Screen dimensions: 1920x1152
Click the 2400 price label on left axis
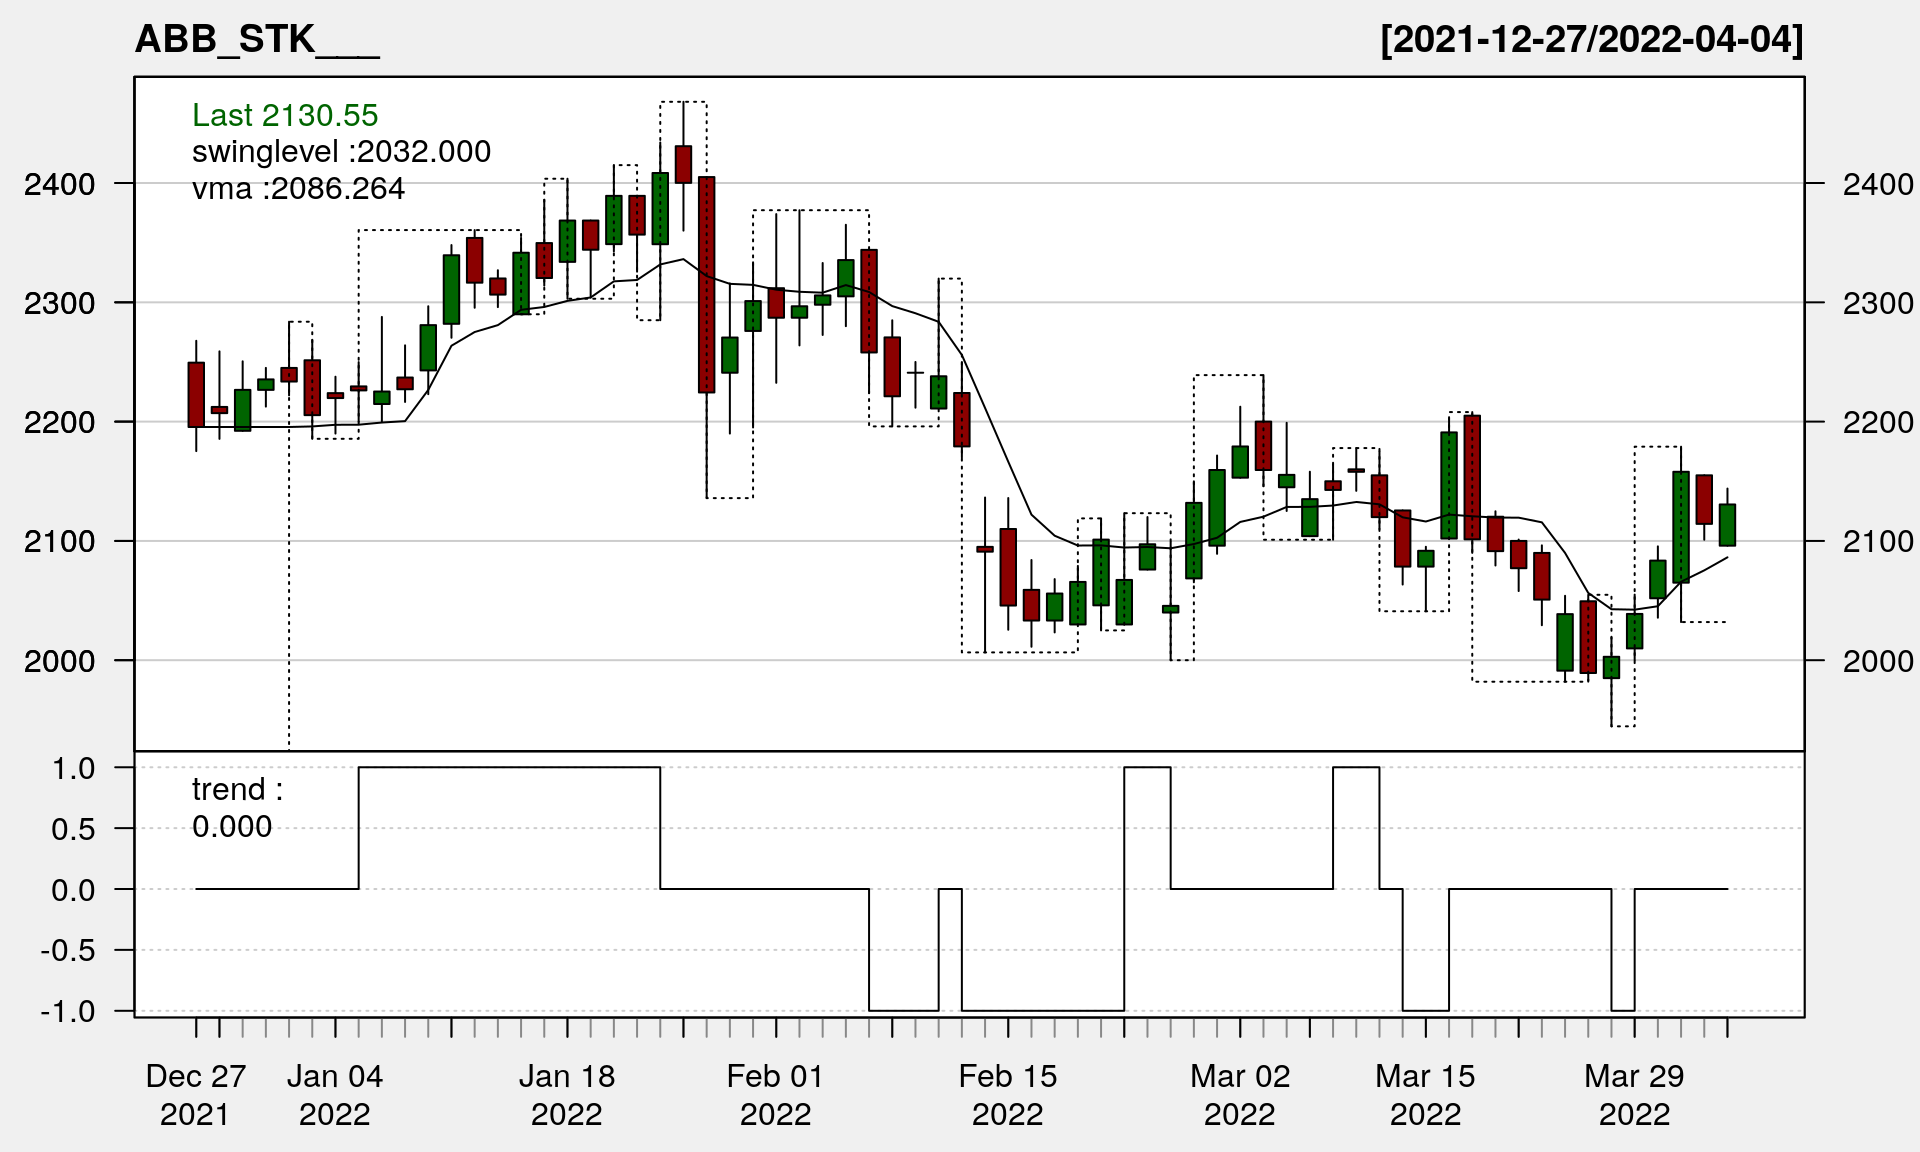[x=60, y=185]
